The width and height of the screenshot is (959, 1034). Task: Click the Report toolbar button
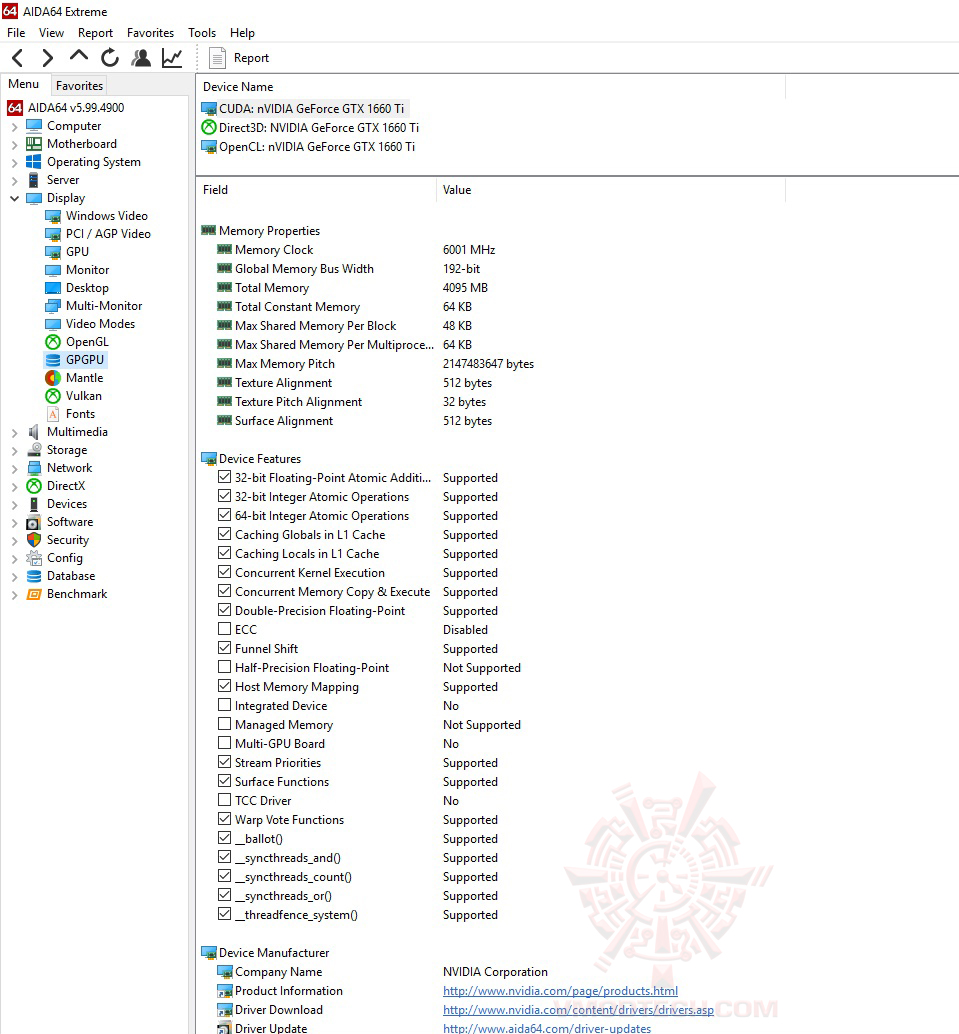239,58
